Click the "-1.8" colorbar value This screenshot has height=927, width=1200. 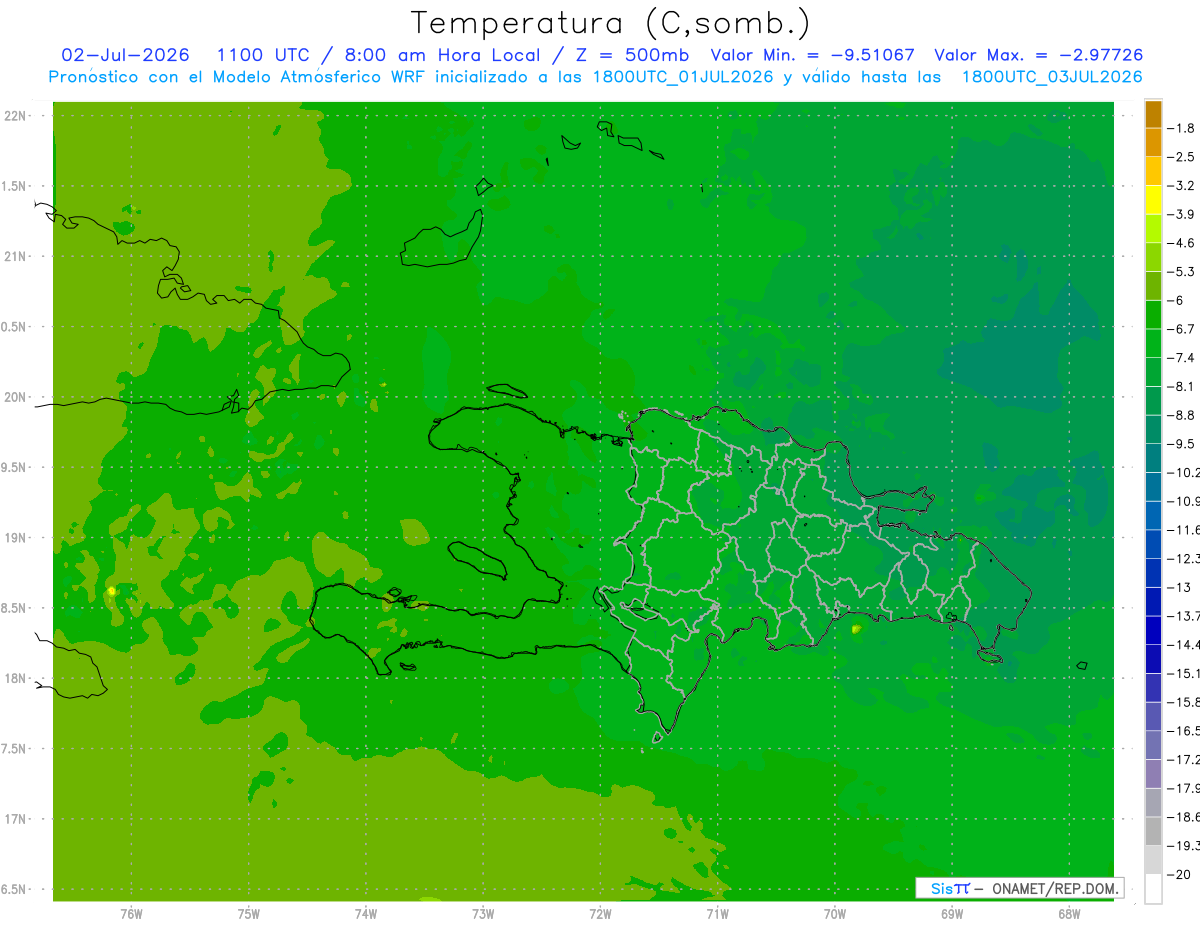(x=1181, y=128)
